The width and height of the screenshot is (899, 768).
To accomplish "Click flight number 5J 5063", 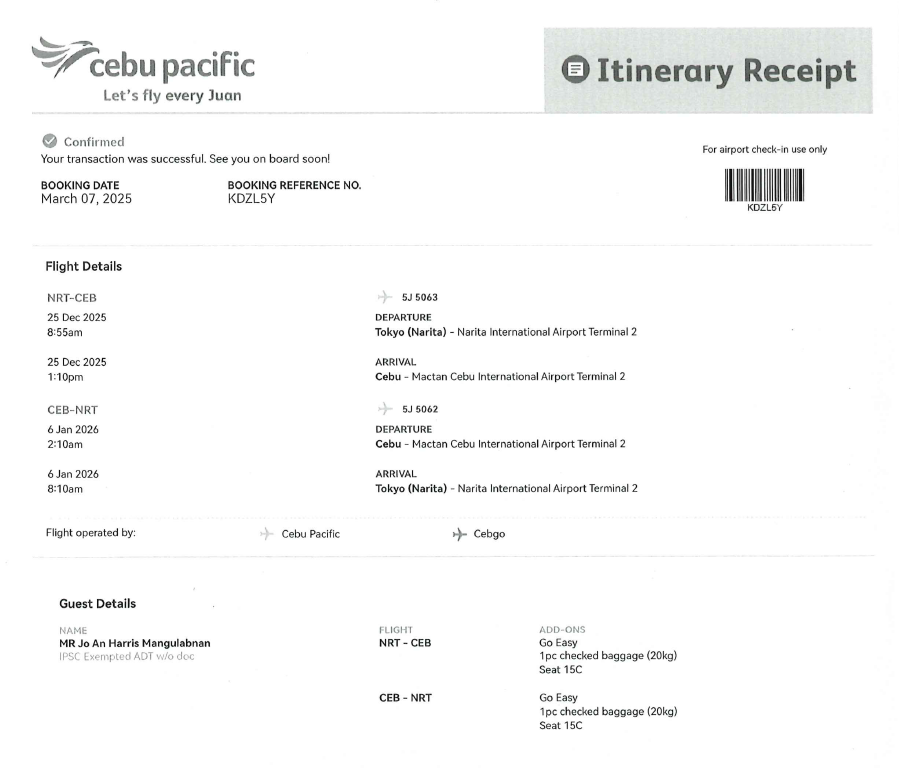I will point(420,298).
